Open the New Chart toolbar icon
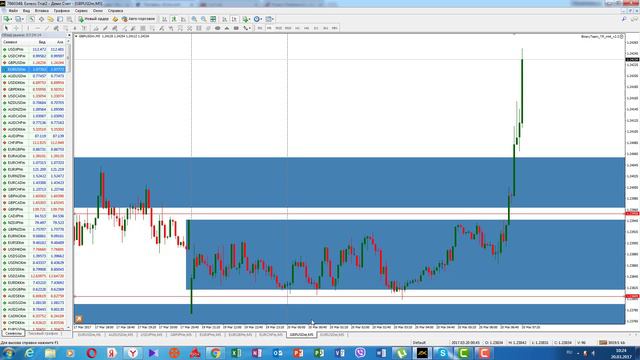Screen dimensions: 640x360 point(7,19)
